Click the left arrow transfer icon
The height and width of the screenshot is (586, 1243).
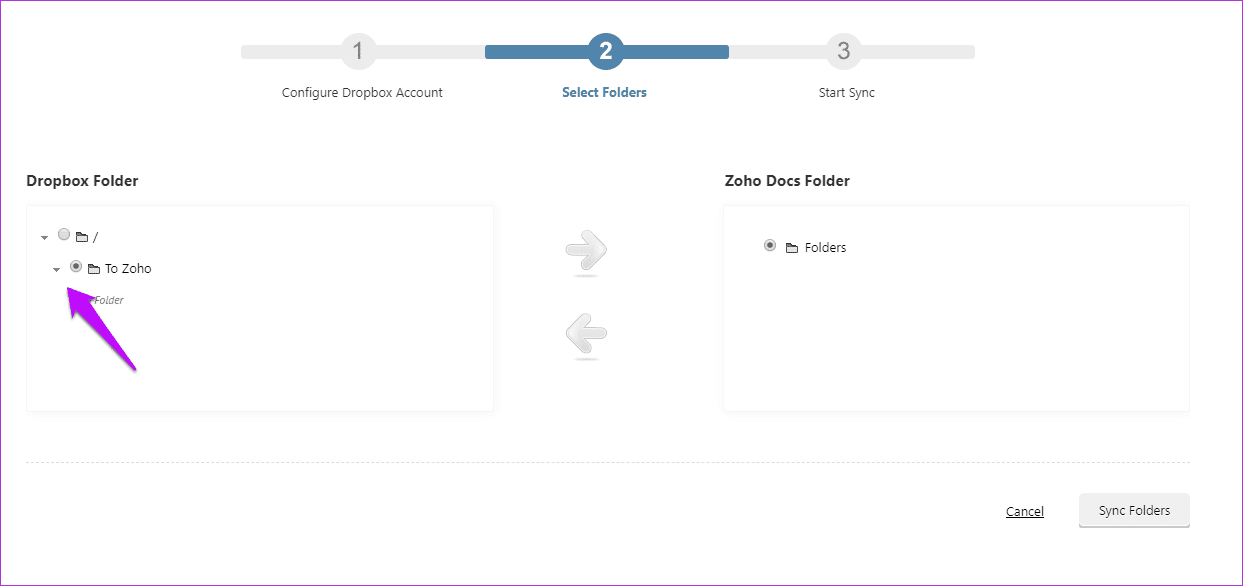[x=586, y=336]
